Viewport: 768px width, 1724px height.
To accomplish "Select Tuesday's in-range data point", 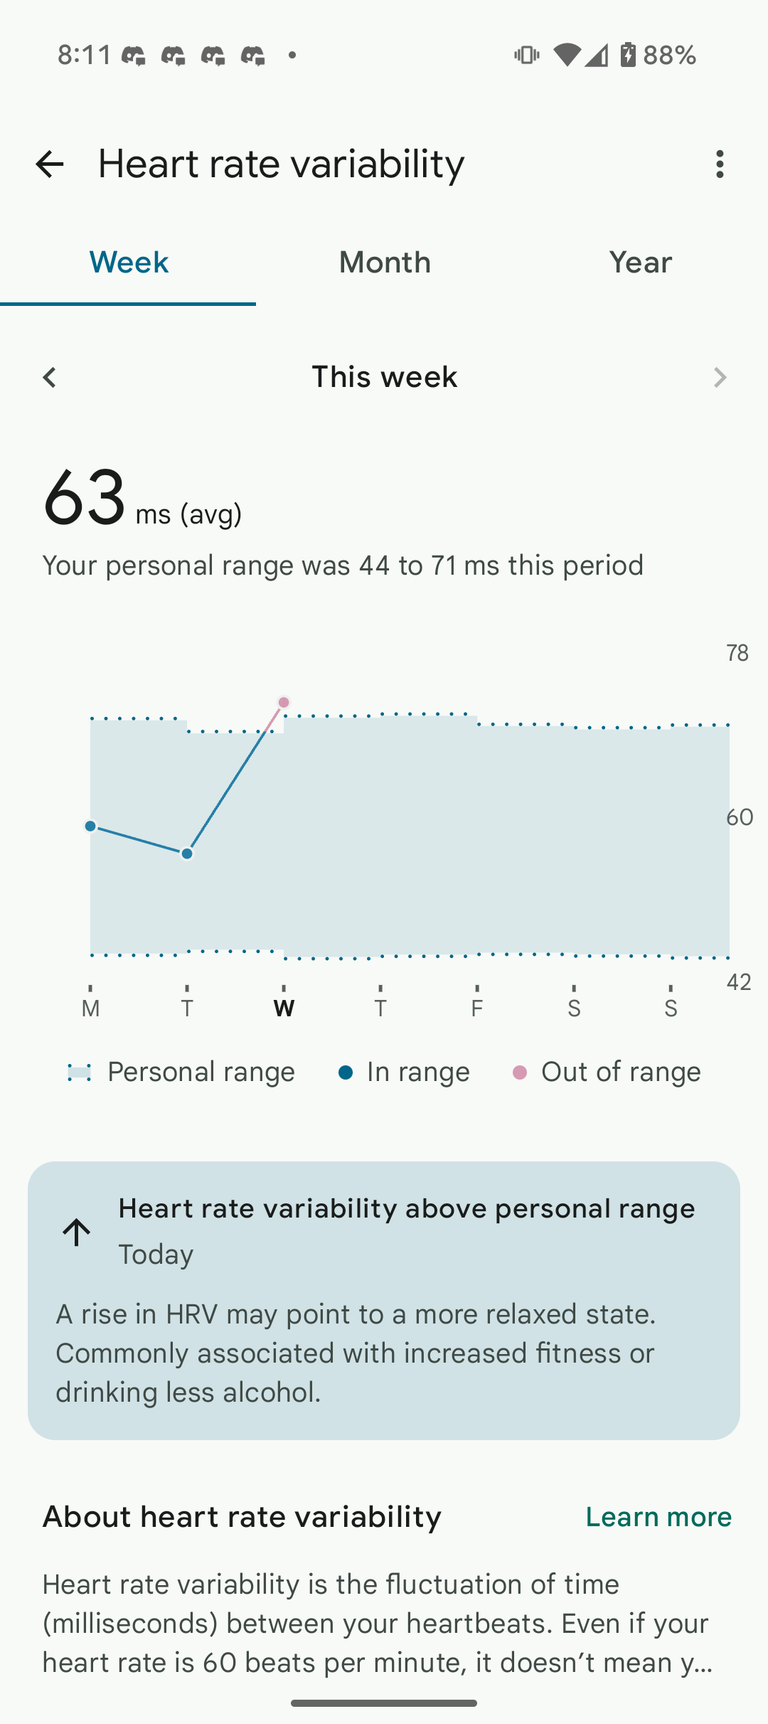I will tap(187, 854).
